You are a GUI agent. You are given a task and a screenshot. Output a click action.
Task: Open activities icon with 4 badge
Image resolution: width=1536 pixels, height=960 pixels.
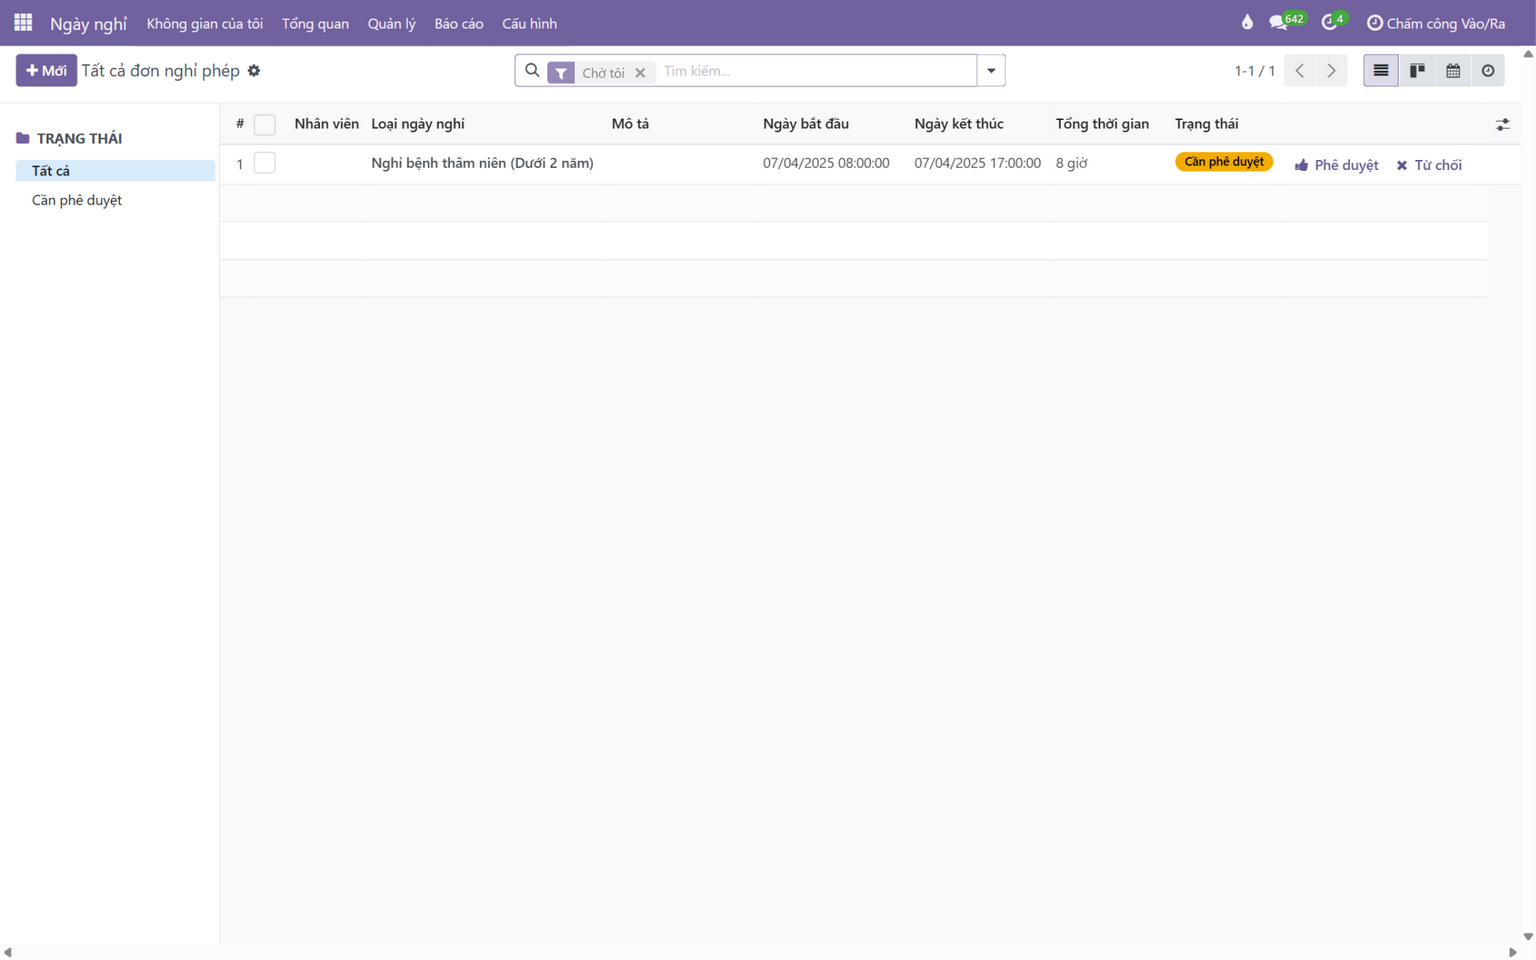coord(1334,22)
